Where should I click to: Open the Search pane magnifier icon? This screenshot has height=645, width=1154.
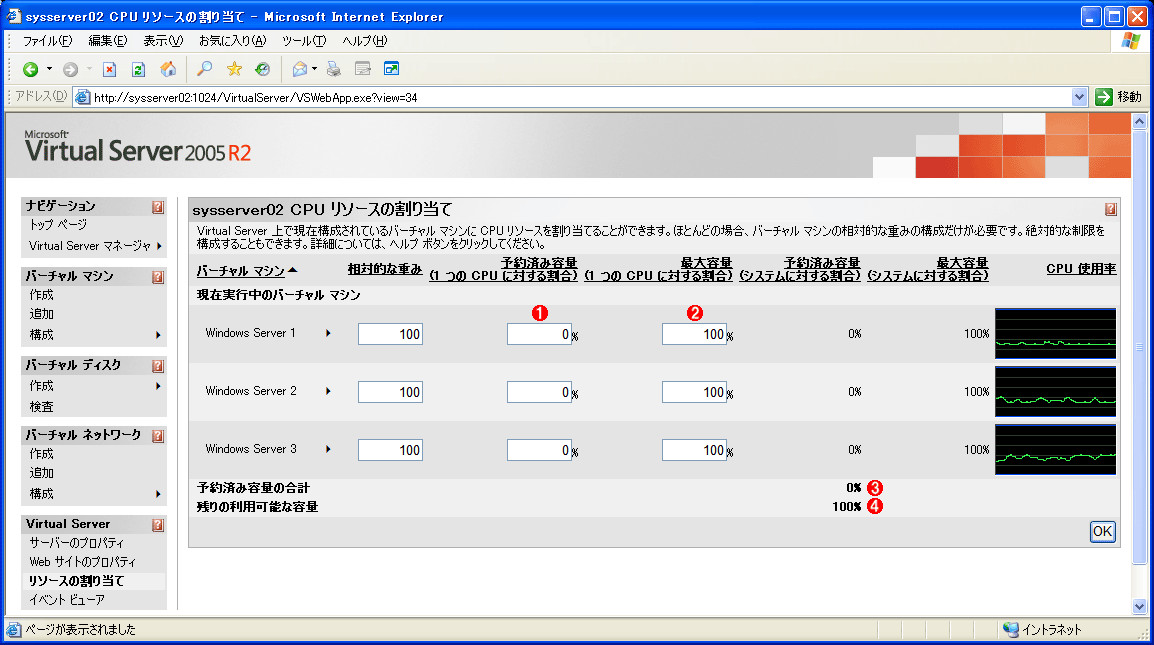tap(205, 69)
